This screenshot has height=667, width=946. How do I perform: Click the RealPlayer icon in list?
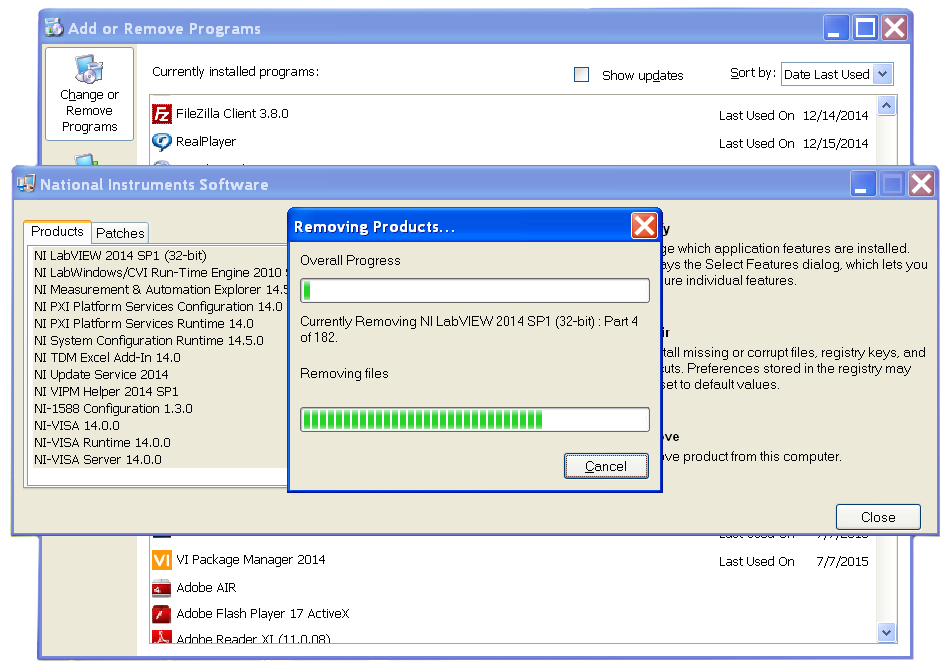tap(162, 142)
